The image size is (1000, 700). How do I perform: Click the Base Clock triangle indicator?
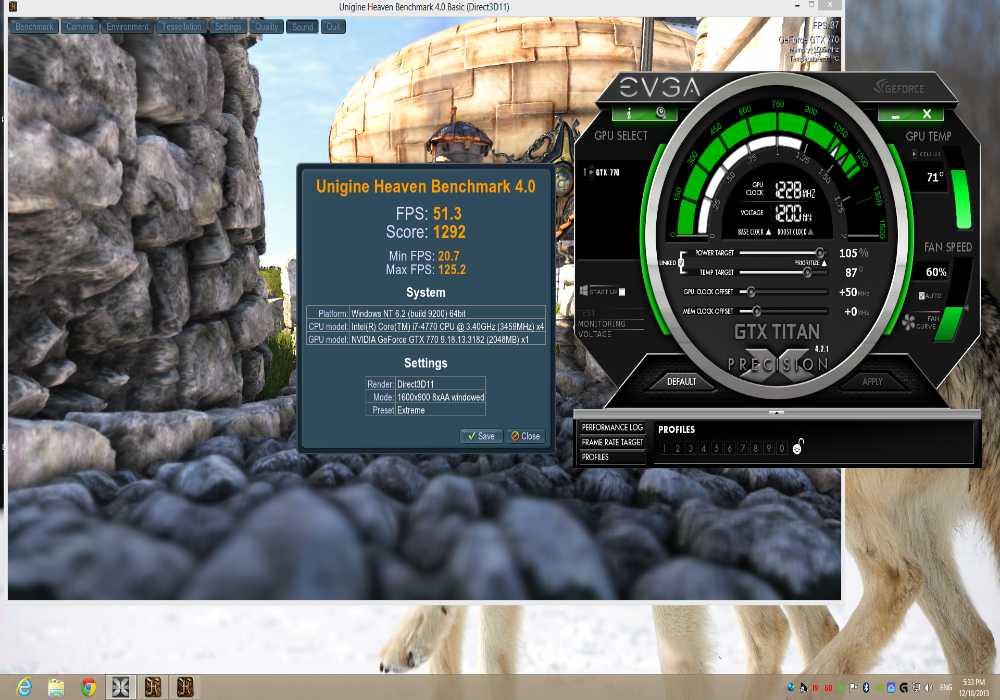tap(768, 232)
